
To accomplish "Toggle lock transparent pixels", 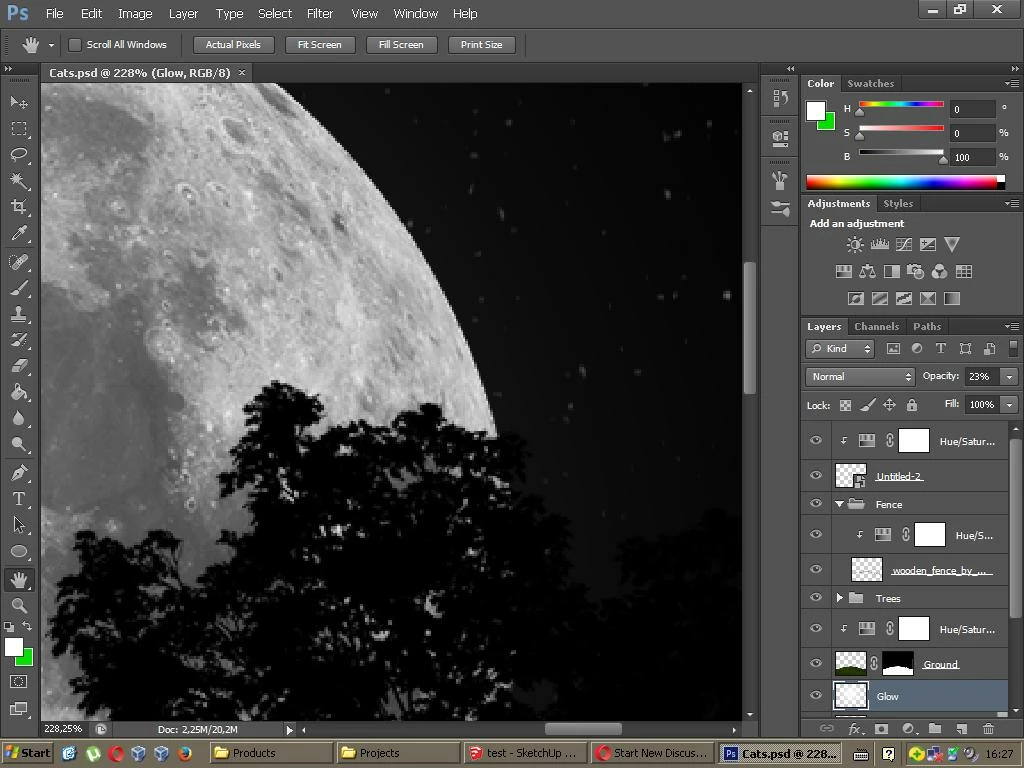I will (x=845, y=406).
